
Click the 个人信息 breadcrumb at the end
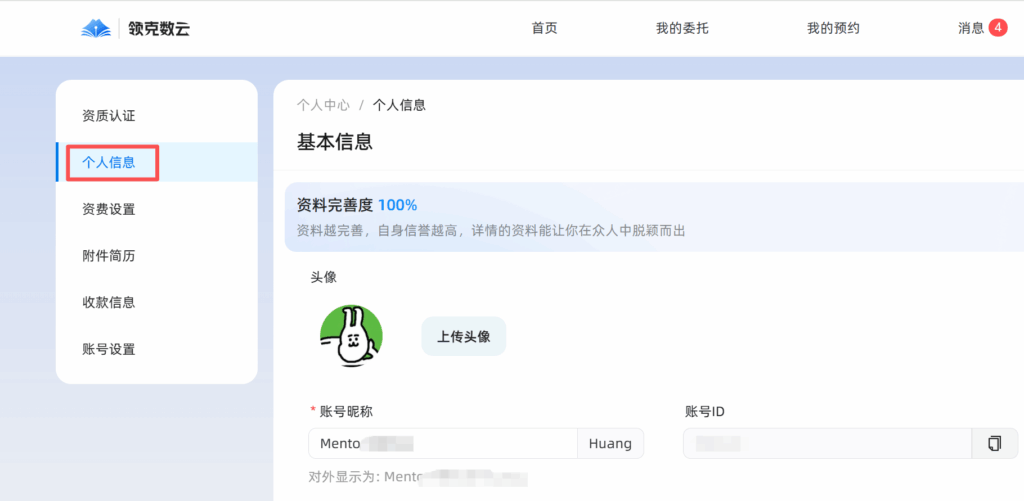pyautogui.click(x=399, y=104)
